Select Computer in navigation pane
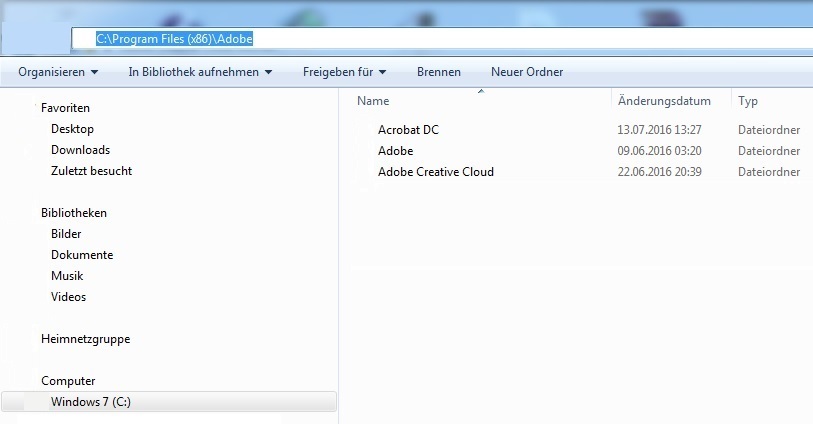 (68, 381)
